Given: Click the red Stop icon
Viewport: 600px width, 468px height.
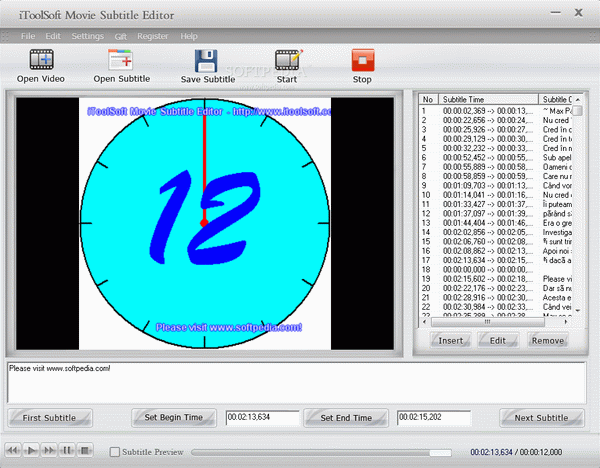Looking at the screenshot, I should point(363,60).
